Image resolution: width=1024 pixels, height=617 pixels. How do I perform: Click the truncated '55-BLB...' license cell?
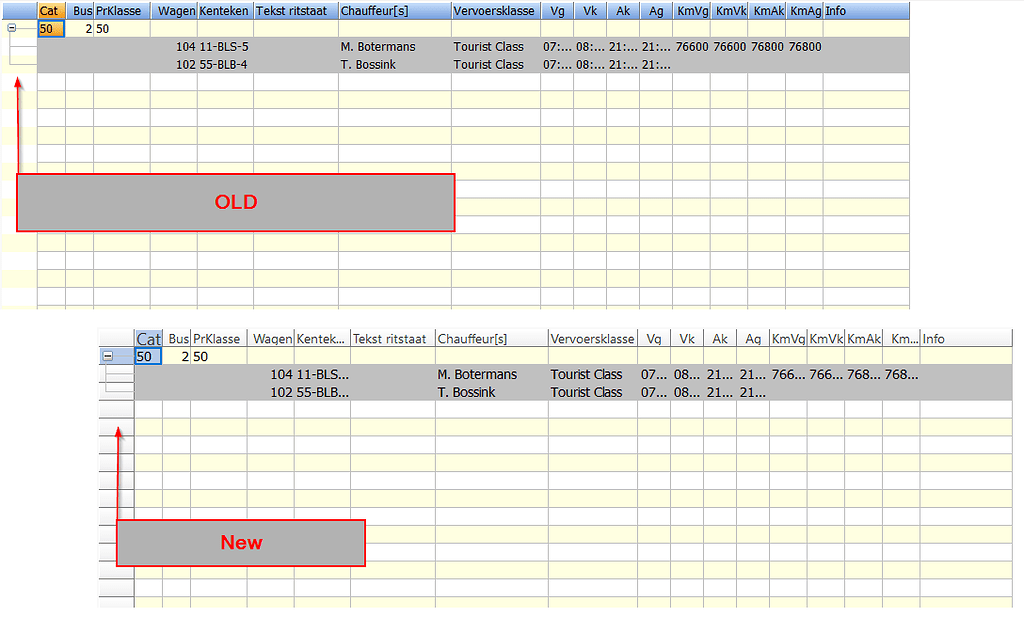(322, 393)
